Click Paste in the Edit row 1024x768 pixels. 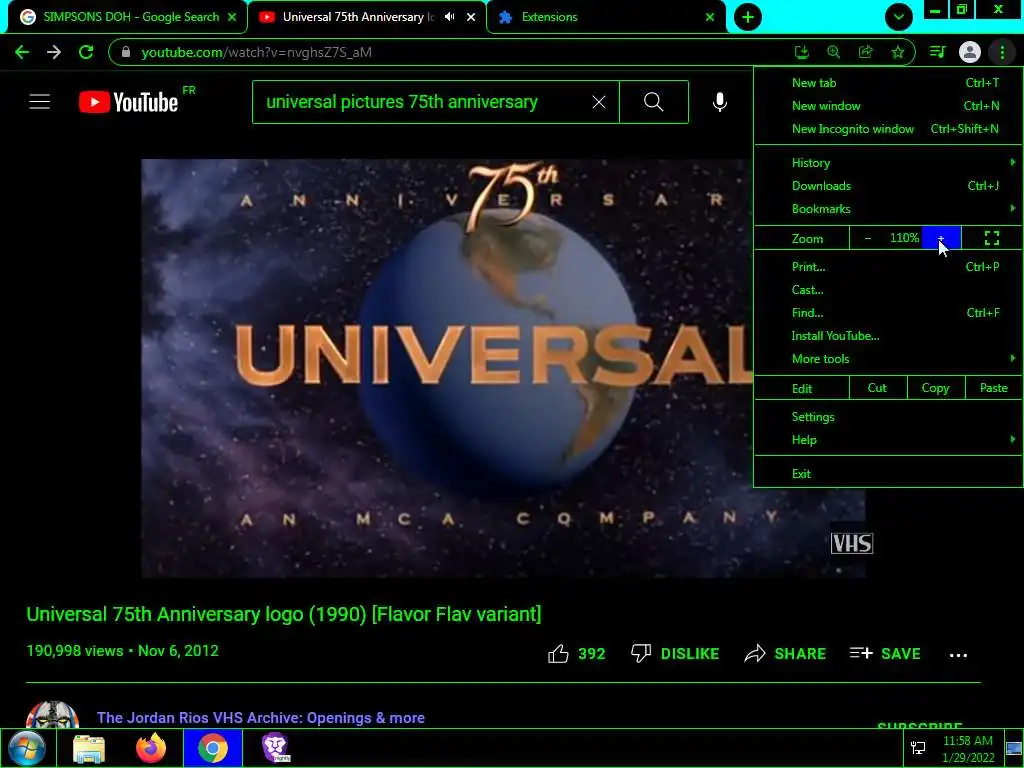993,388
